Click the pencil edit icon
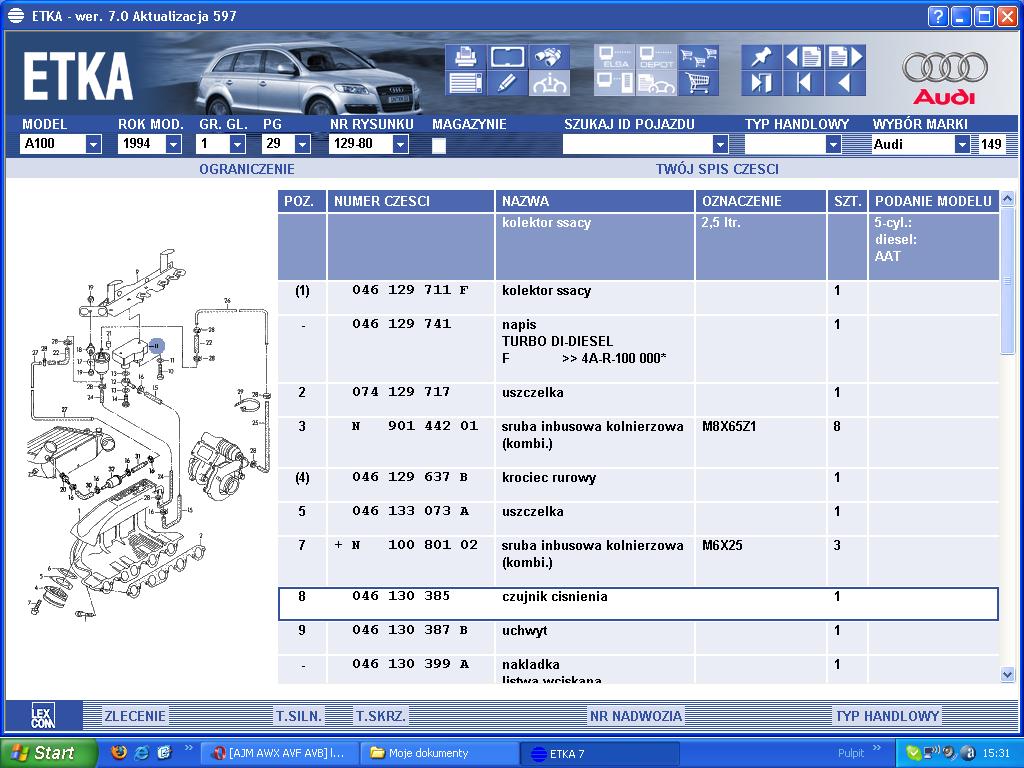This screenshot has width=1024, height=768. tap(507, 83)
